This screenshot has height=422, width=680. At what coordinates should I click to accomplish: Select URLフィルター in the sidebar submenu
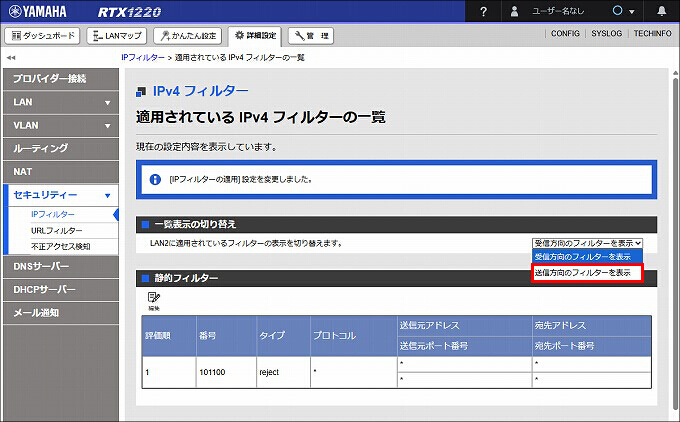pyautogui.click(x=56, y=230)
